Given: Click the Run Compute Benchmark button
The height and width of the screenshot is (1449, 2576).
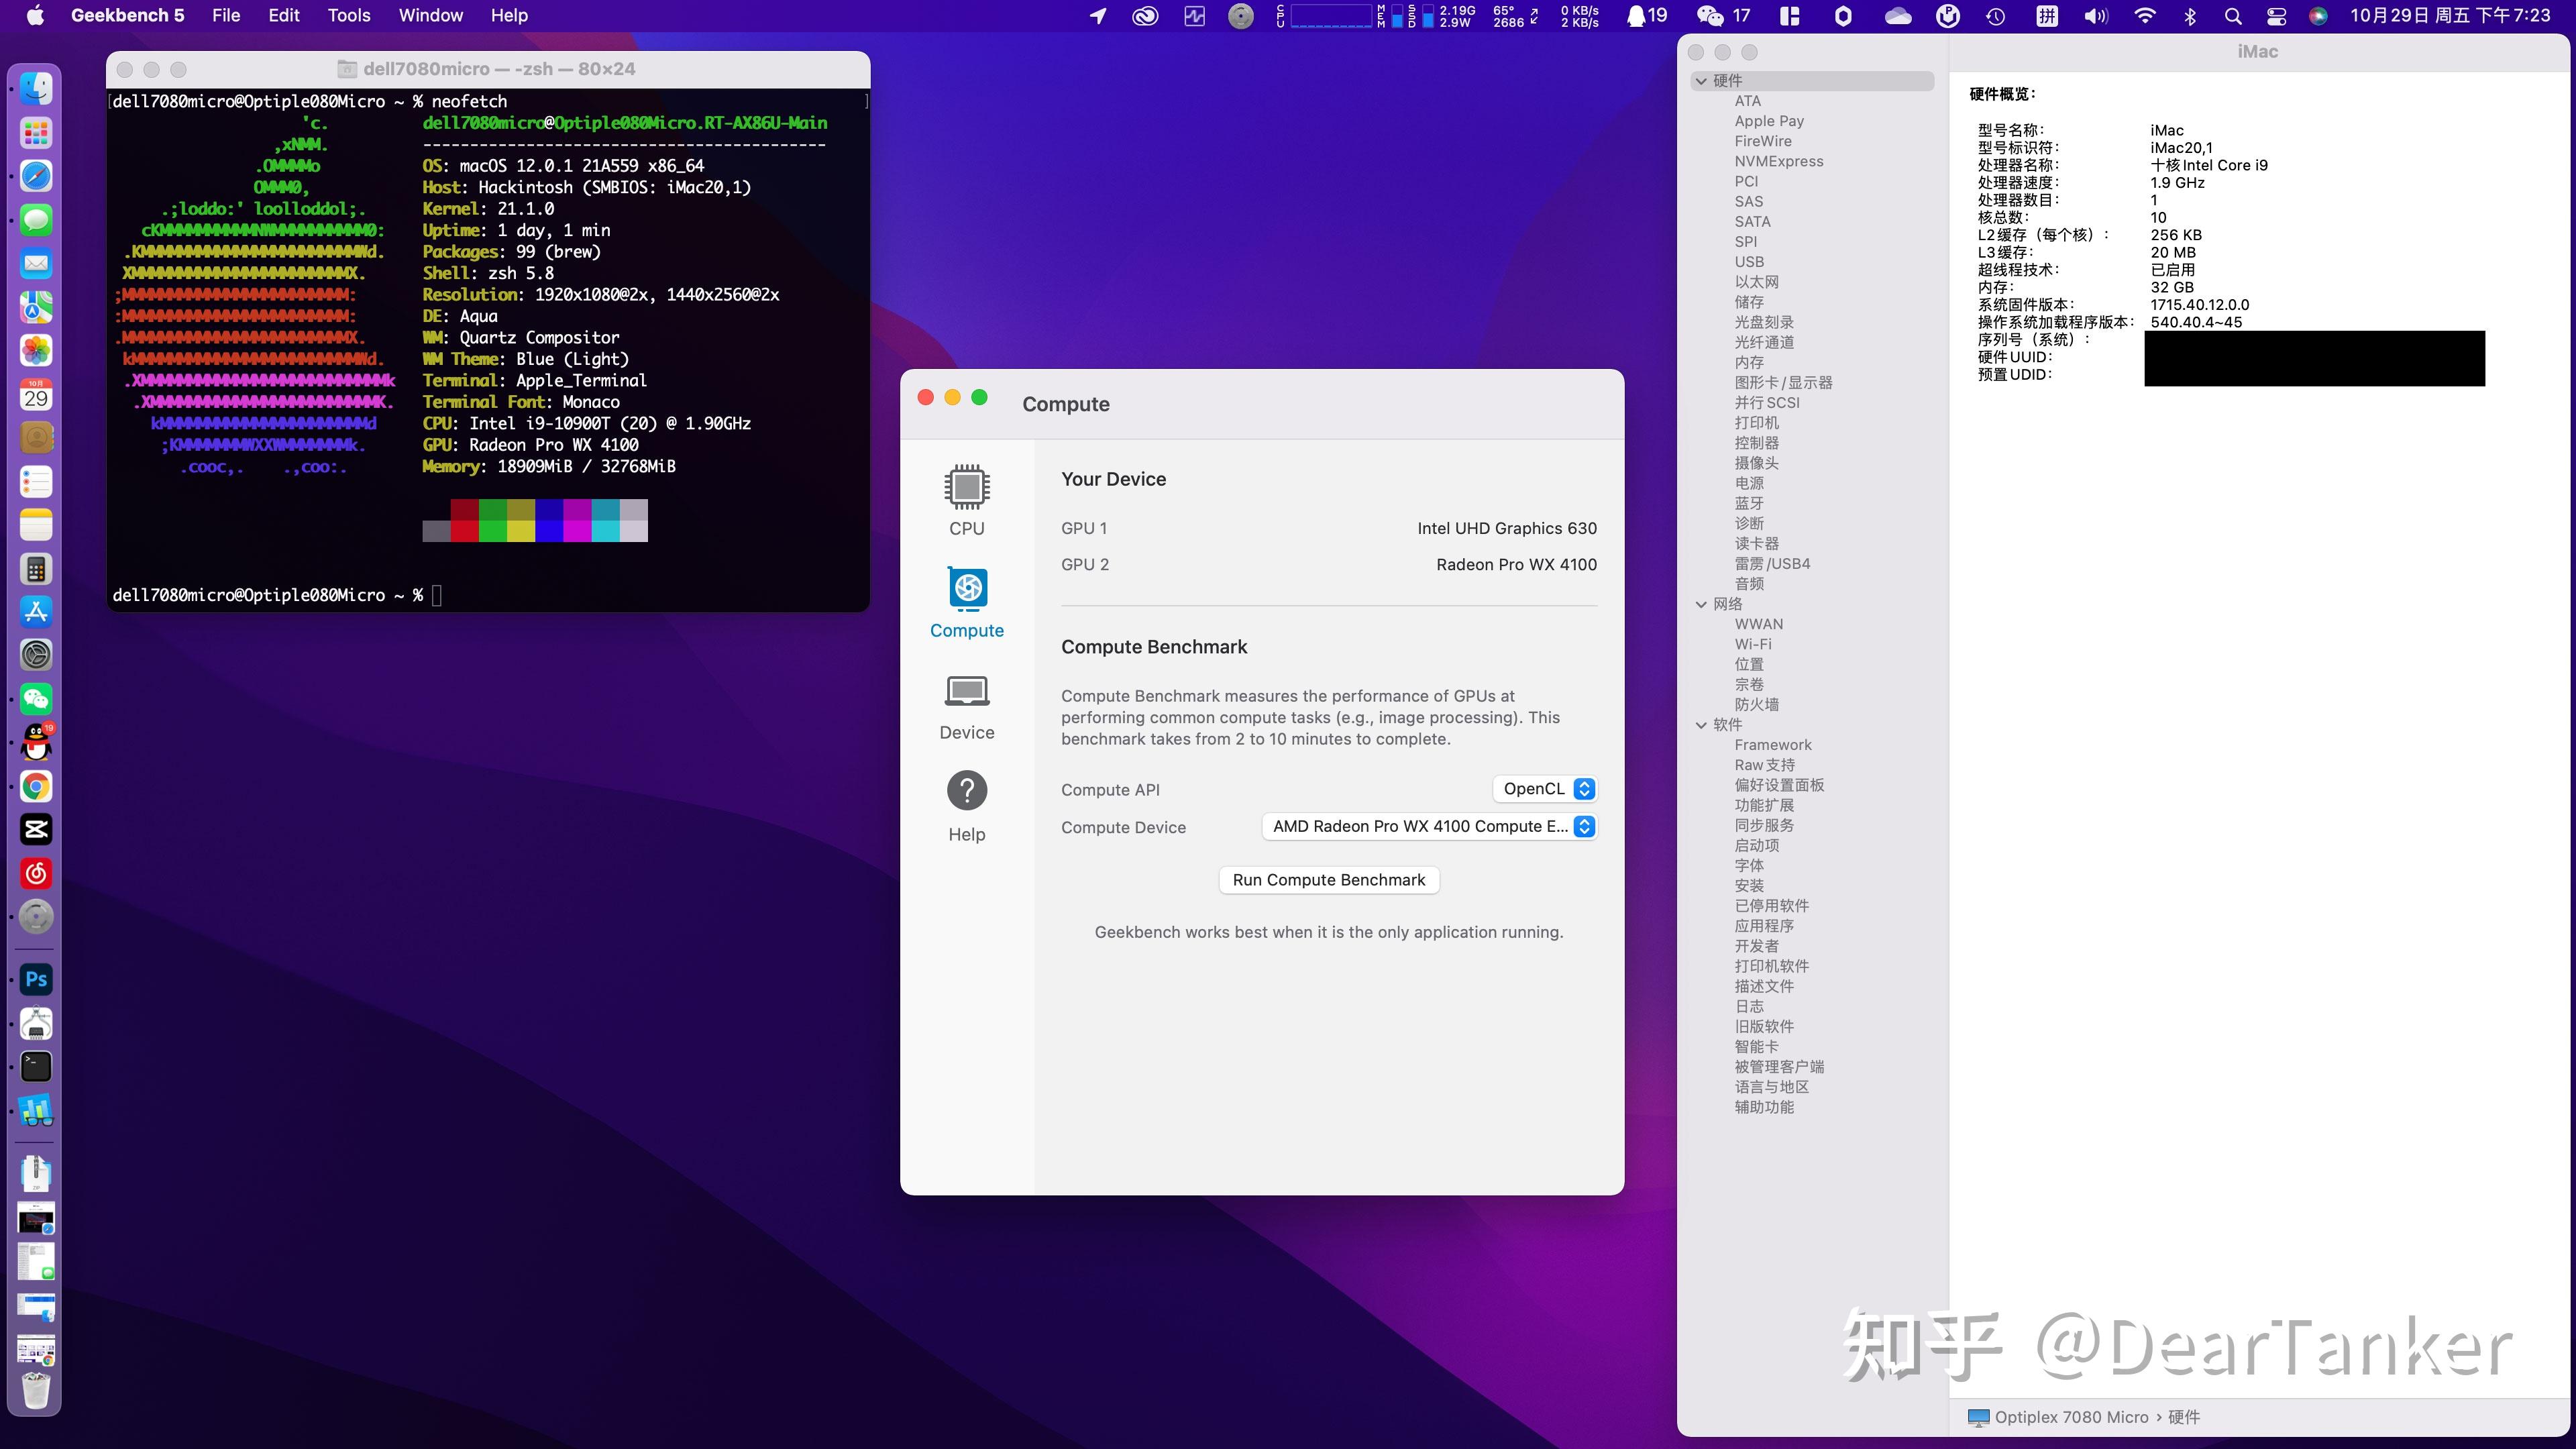Looking at the screenshot, I should (x=1328, y=880).
